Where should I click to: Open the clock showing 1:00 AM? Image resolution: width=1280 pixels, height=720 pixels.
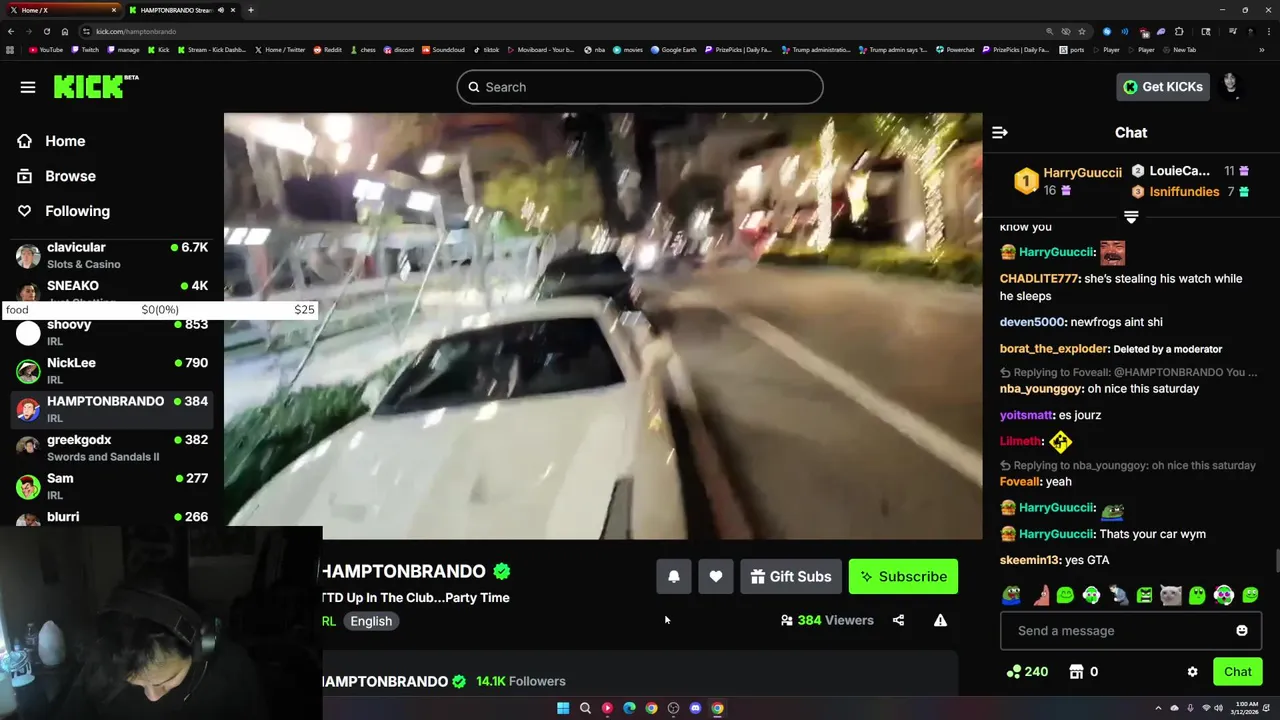coord(1246,708)
